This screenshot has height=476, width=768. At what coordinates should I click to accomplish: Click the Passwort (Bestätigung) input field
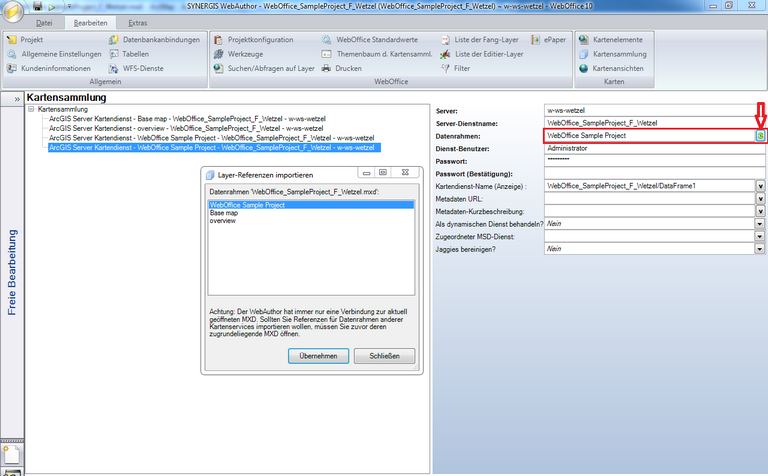coord(654,173)
